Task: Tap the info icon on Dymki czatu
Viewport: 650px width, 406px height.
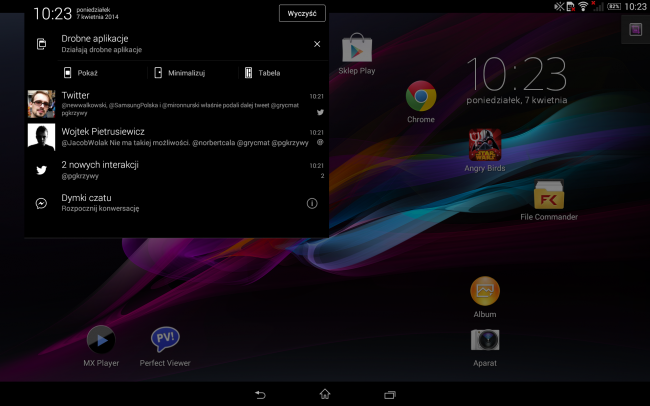Action: coord(312,203)
